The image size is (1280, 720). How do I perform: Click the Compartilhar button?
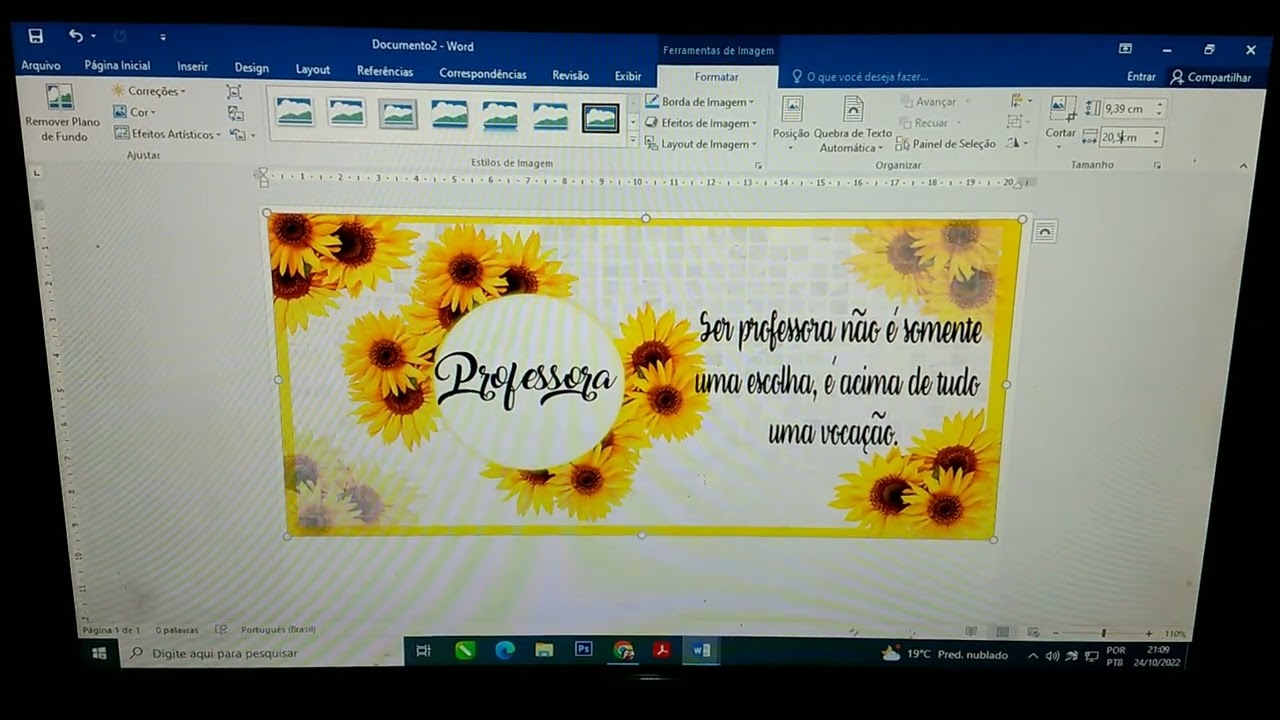tap(1211, 77)
